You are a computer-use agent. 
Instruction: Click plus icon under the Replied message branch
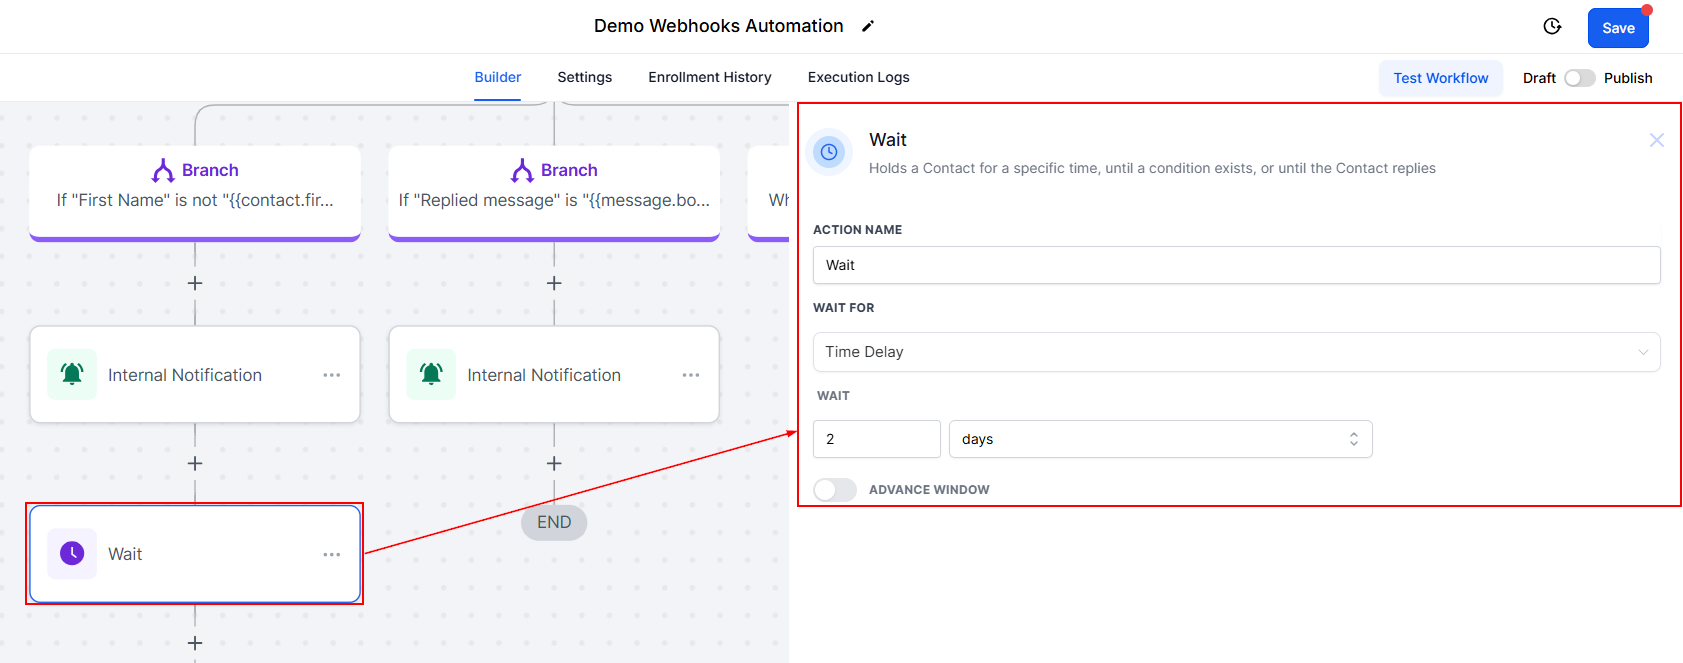[554, 284]
